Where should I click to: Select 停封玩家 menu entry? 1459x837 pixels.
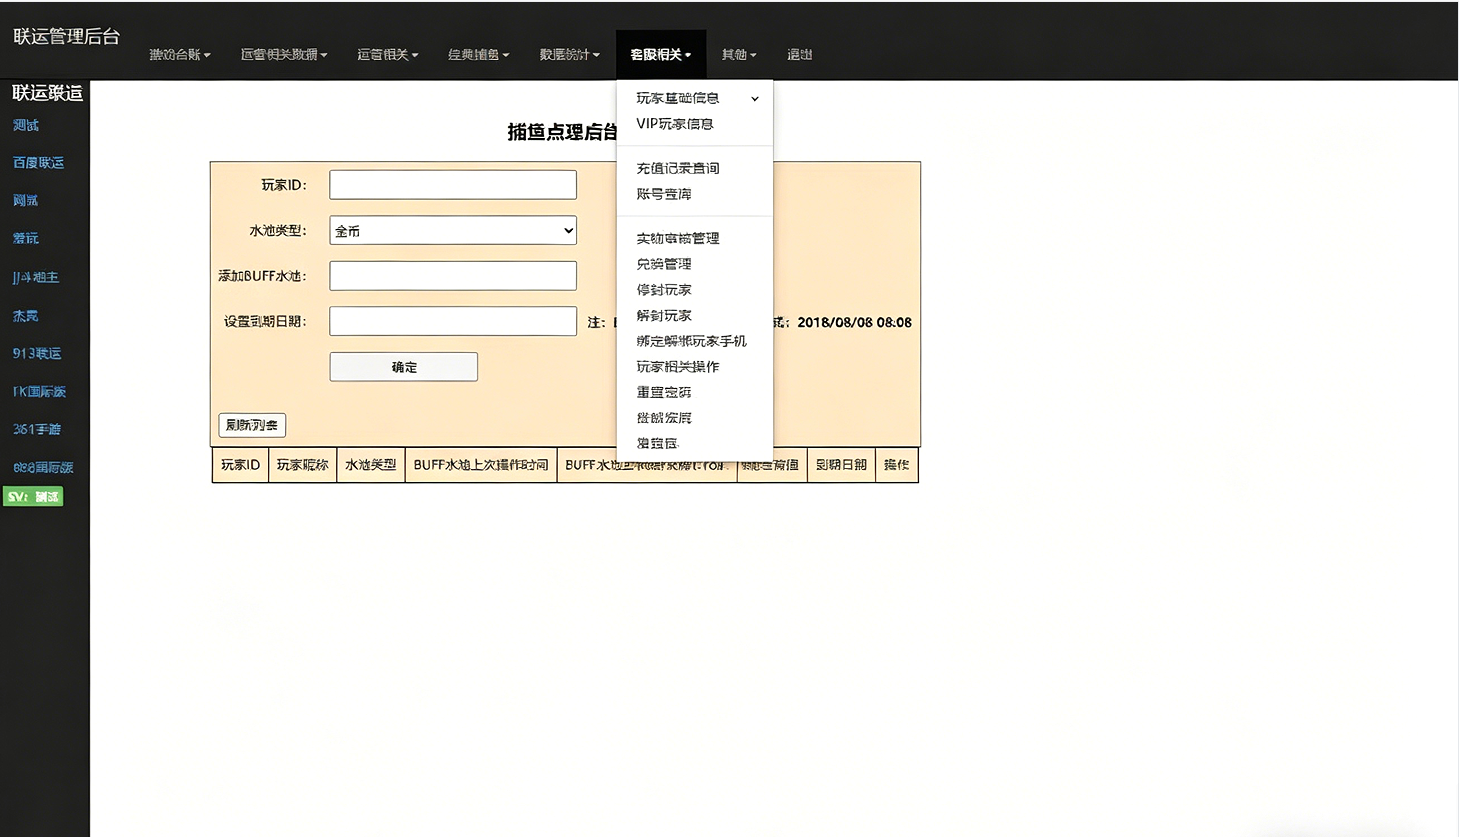[x=663, y=289]
